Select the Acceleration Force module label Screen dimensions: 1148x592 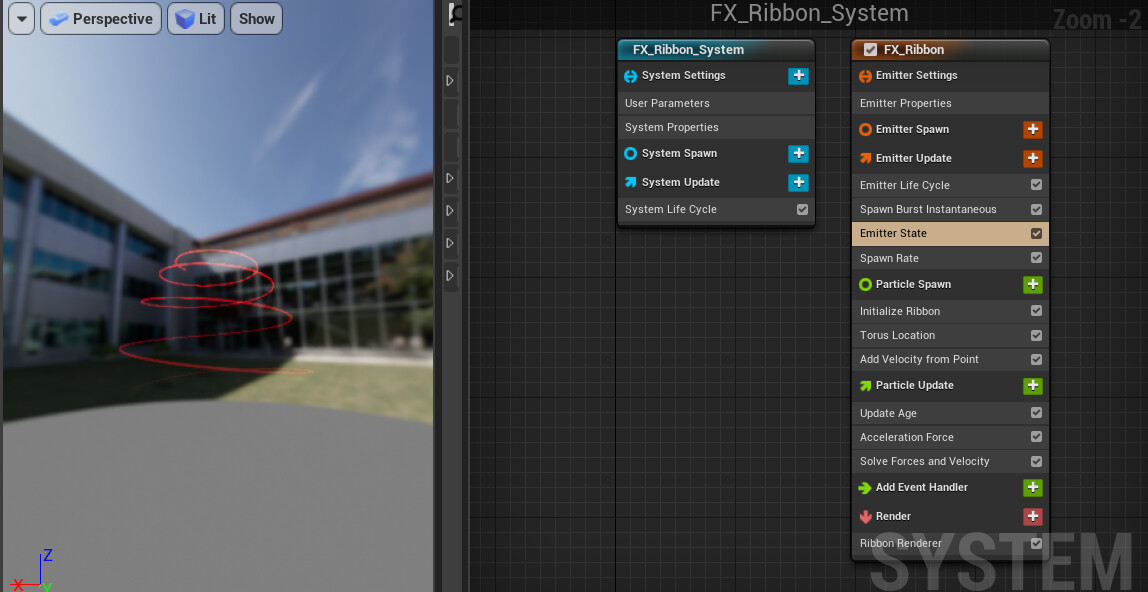click(906, 437)
